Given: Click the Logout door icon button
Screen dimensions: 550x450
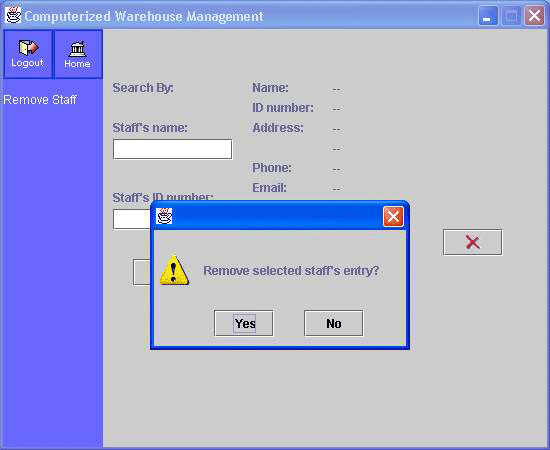Looking at the screenshot, I should click(28, 54).
